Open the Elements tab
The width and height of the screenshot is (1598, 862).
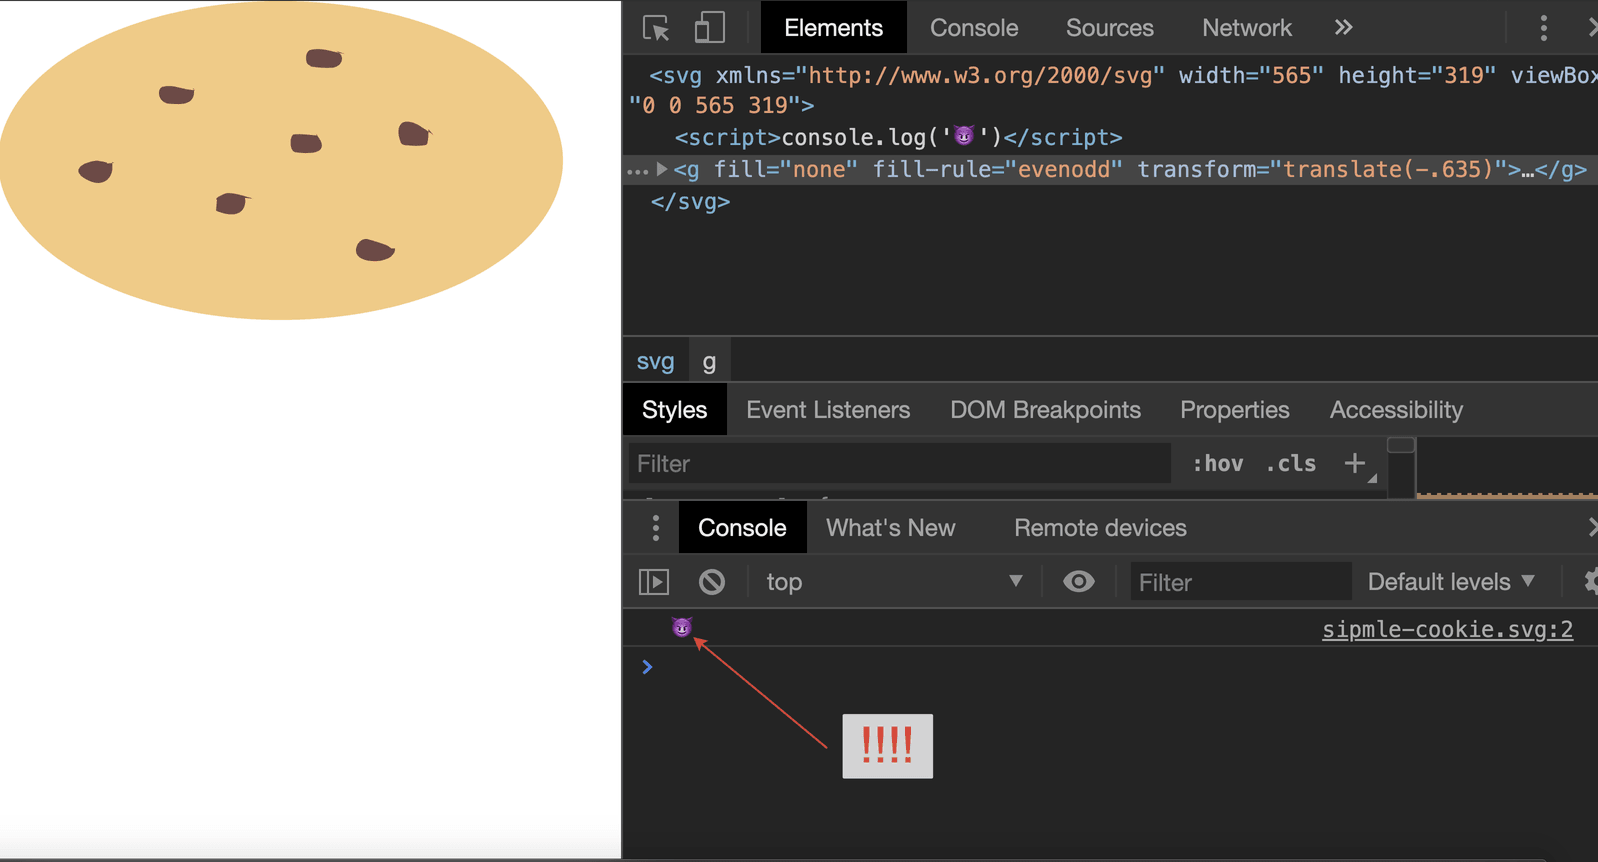click(833, 28)
